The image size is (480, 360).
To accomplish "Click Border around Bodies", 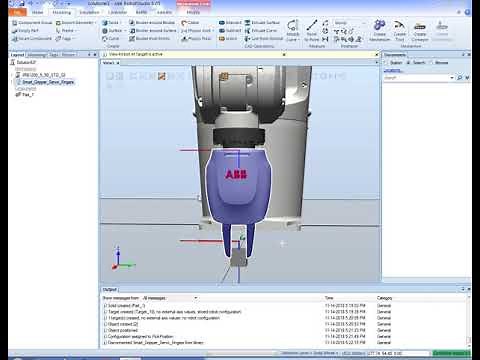I will tap(152, 23).
